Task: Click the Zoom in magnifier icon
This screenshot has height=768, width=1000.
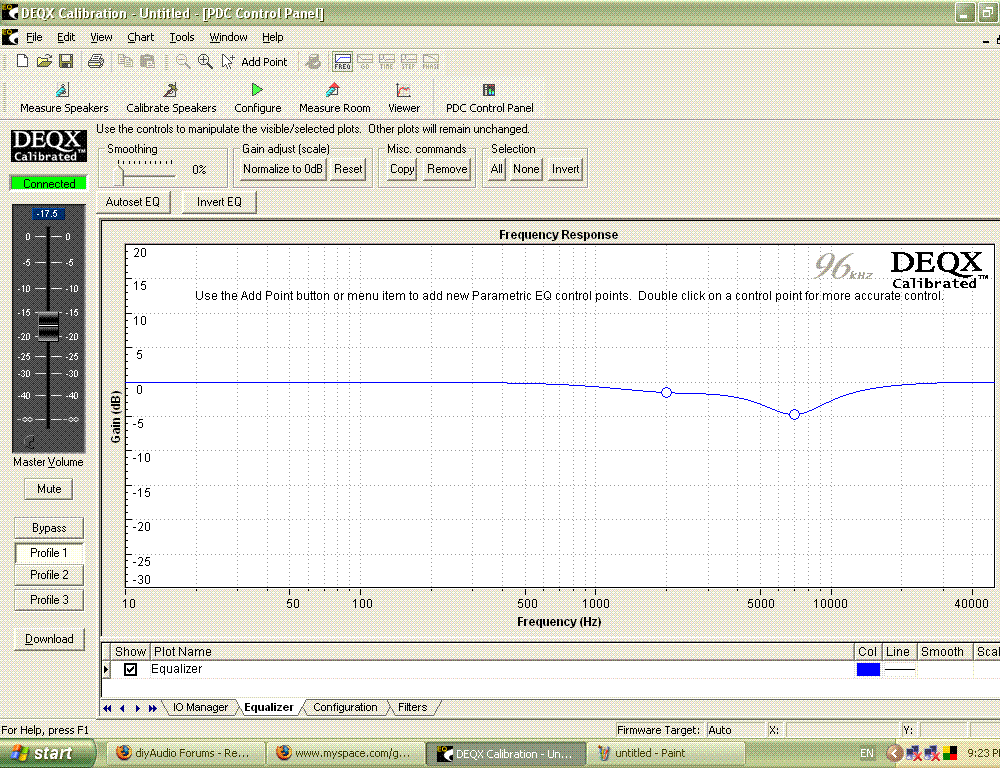Action: 205,61
